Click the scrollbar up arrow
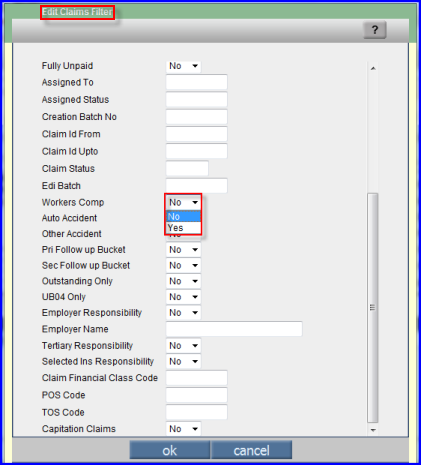The height and width of the screenshot is (465, 421). pyautogui.click(x=373, y=68)
